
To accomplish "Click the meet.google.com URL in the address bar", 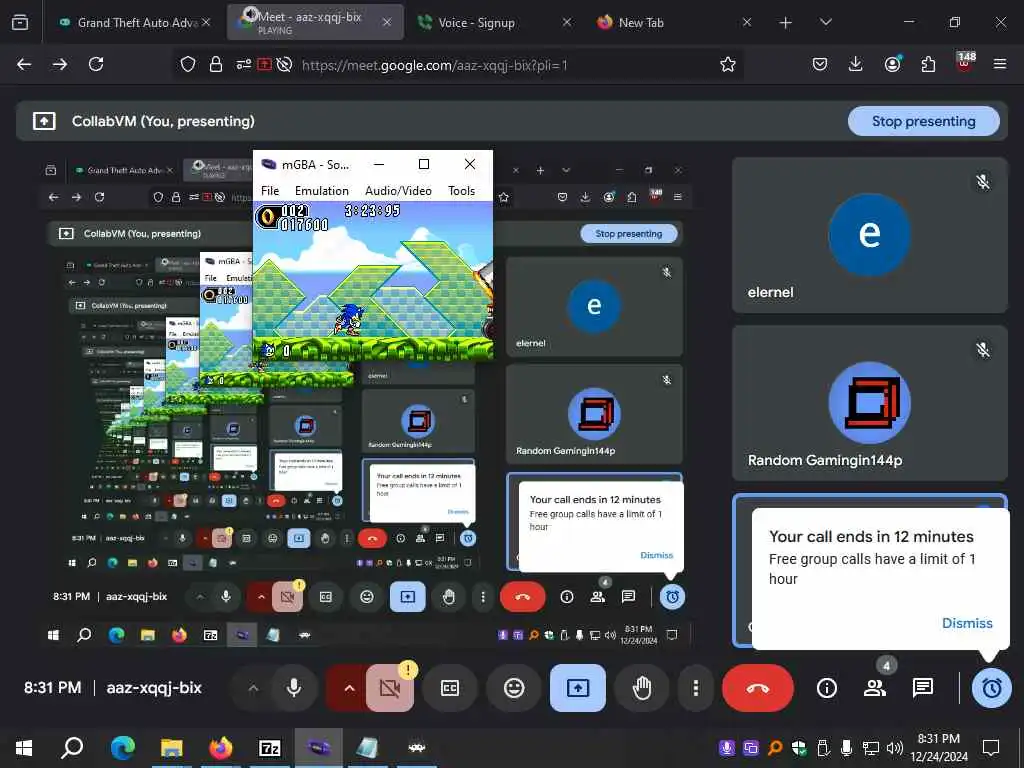I will click(x=434, y=65).
